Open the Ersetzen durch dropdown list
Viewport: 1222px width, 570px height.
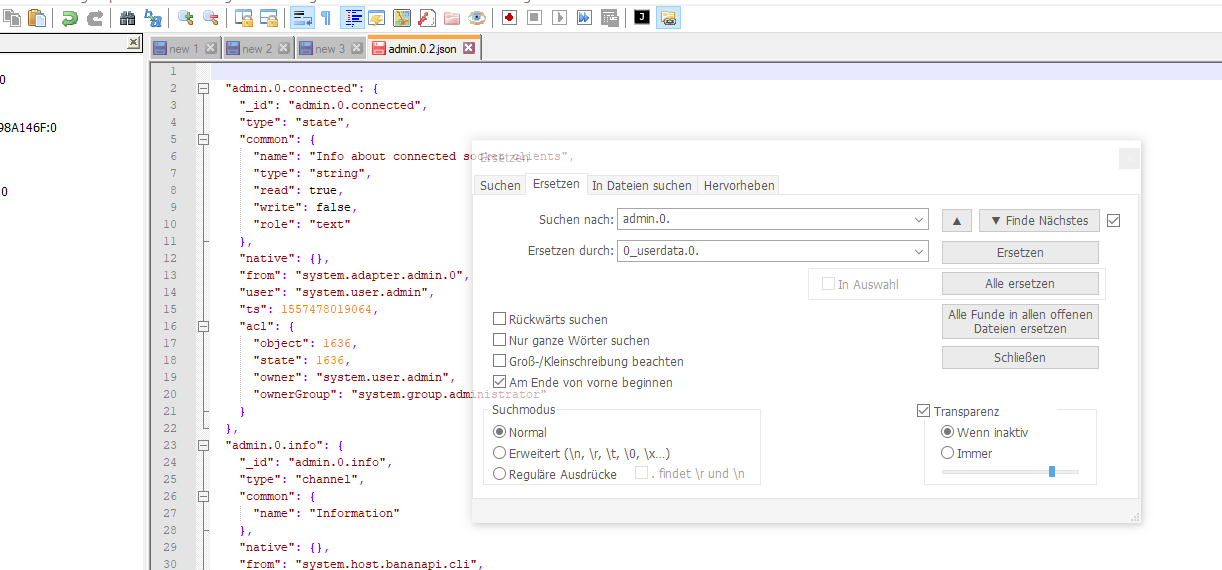[x=919, y=251]
